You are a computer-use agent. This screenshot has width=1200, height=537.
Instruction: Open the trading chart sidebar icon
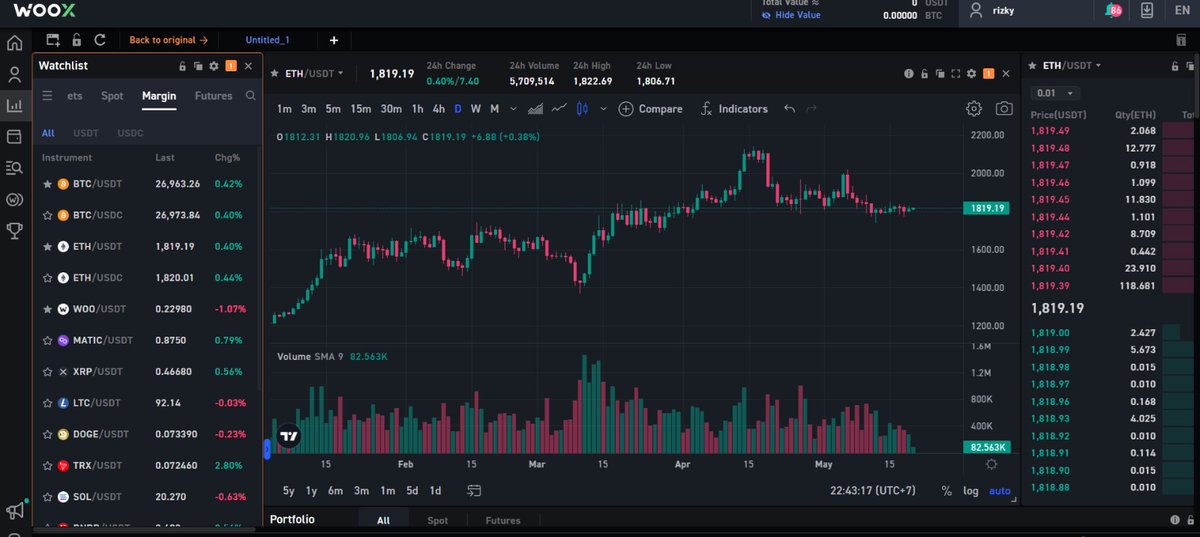point(14,105)
